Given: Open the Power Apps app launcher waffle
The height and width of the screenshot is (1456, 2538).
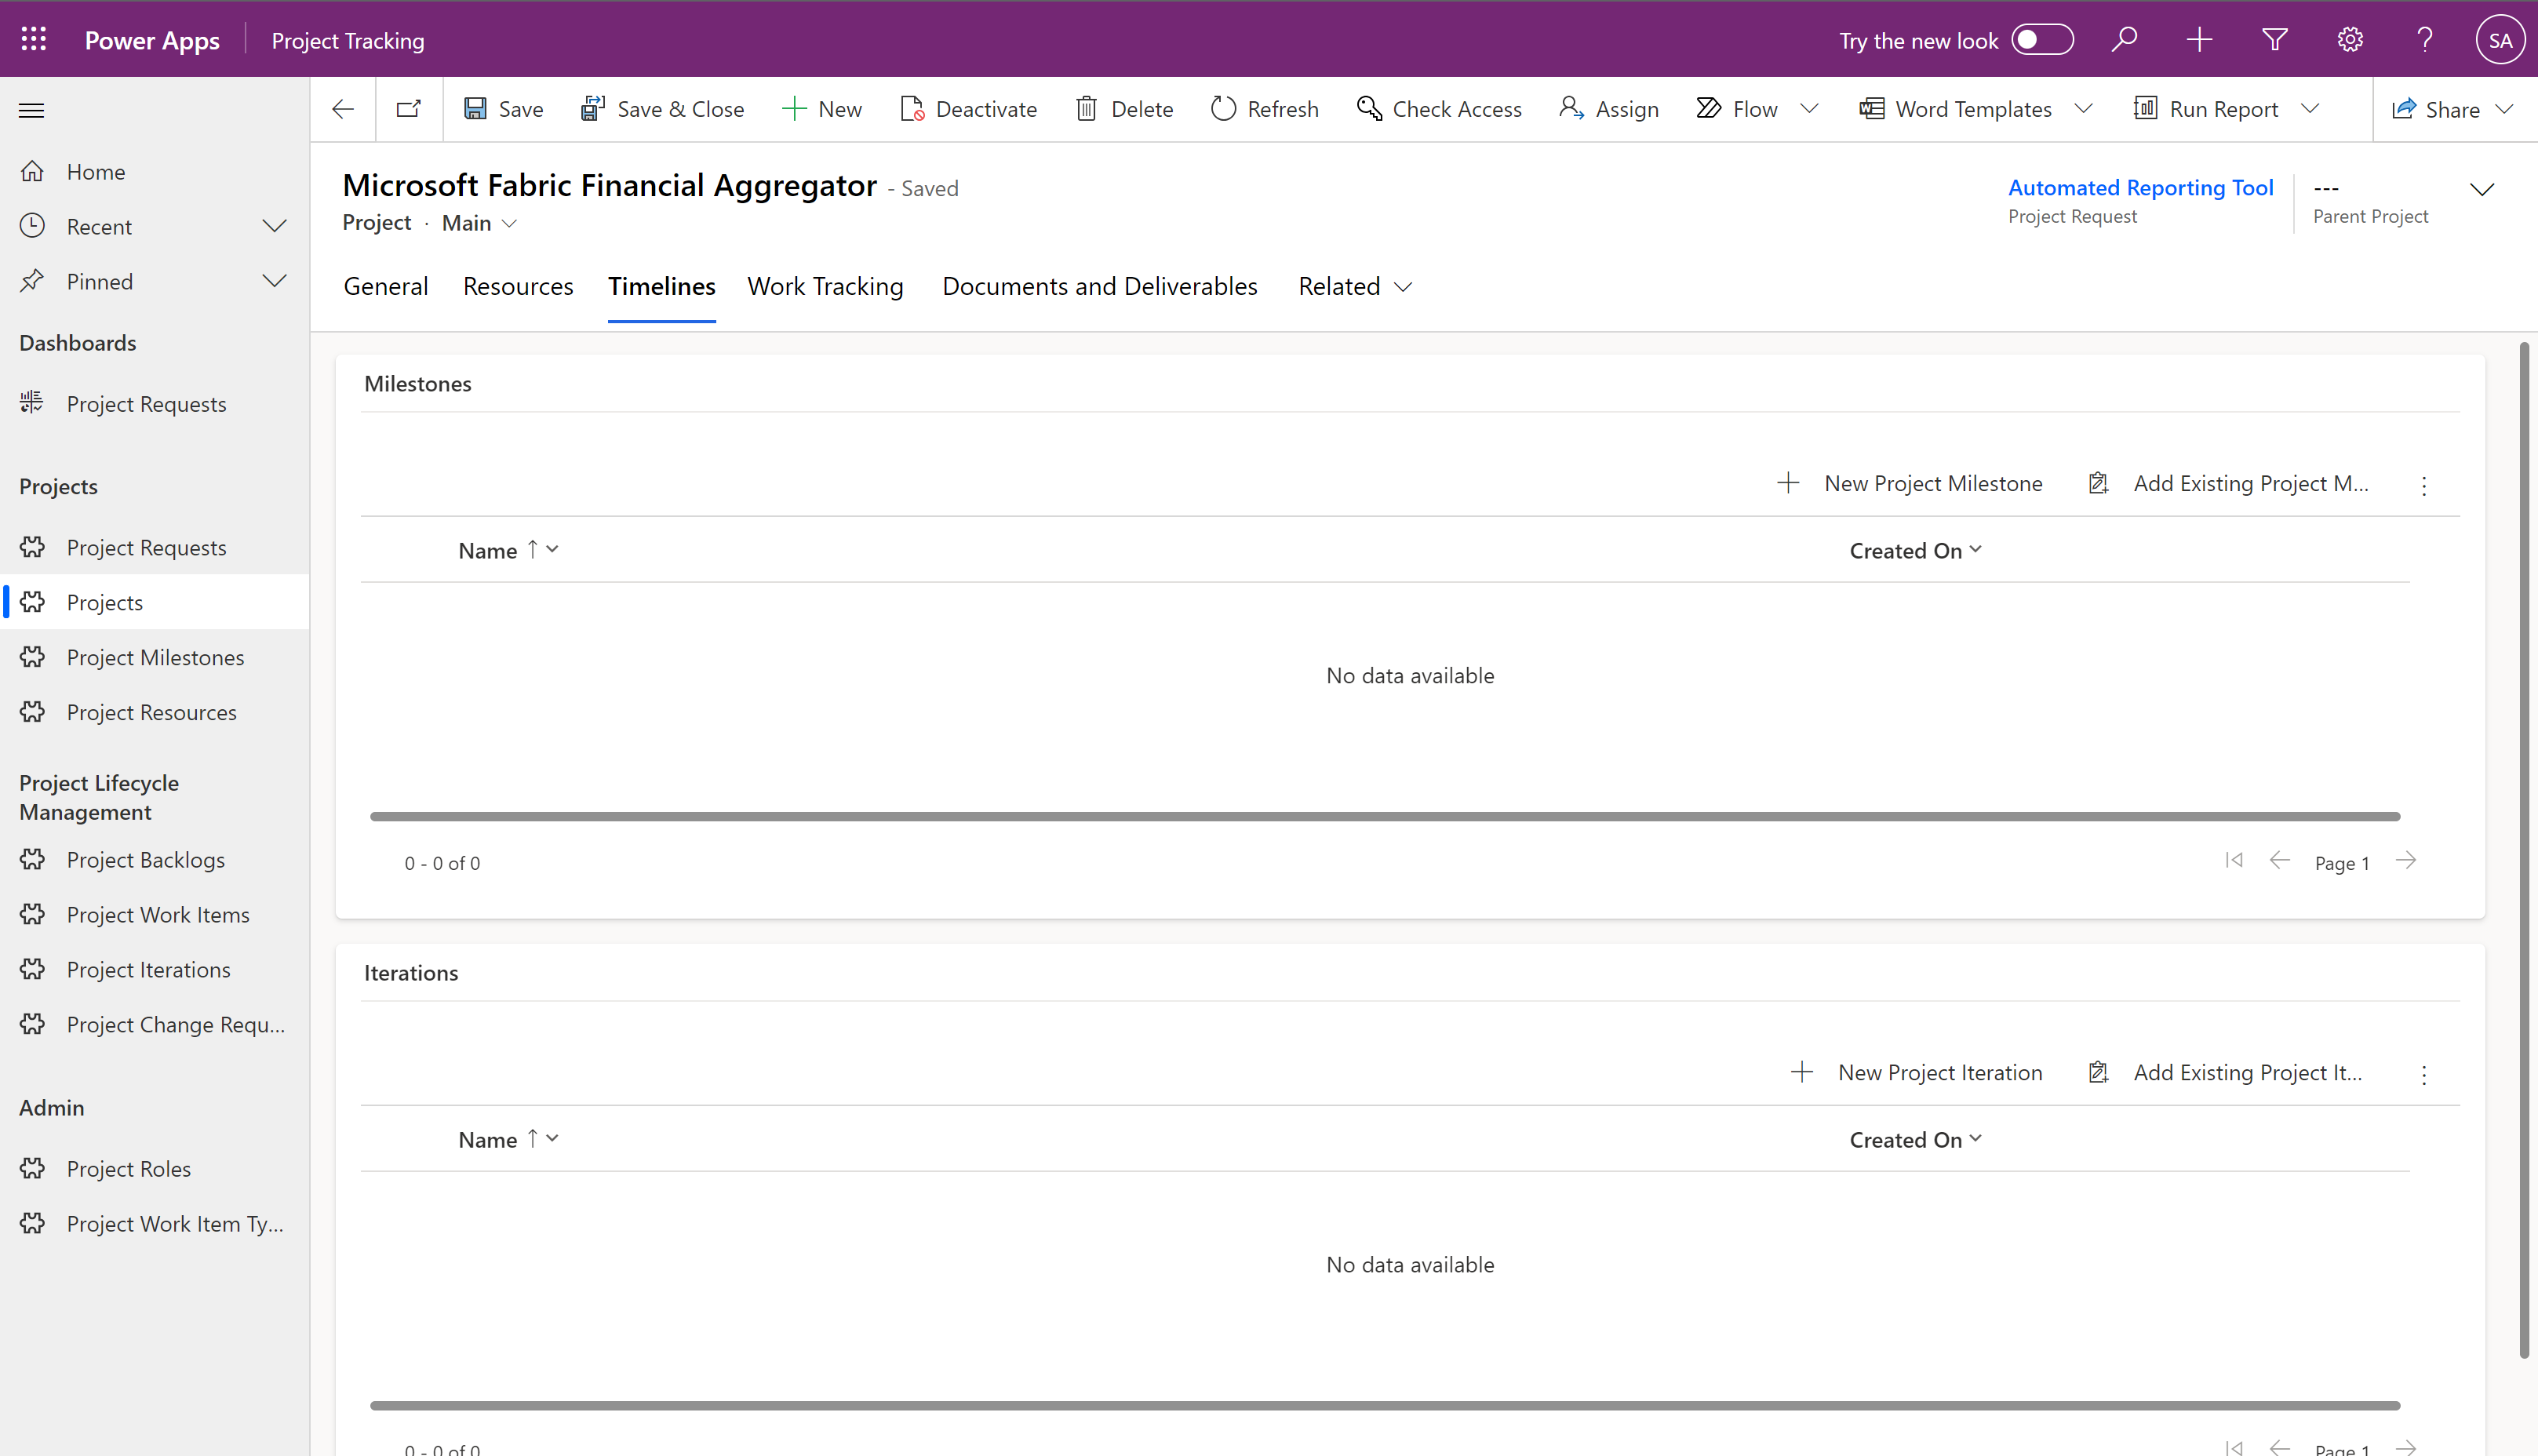Looking at the screenshot, I should [34, 40].
